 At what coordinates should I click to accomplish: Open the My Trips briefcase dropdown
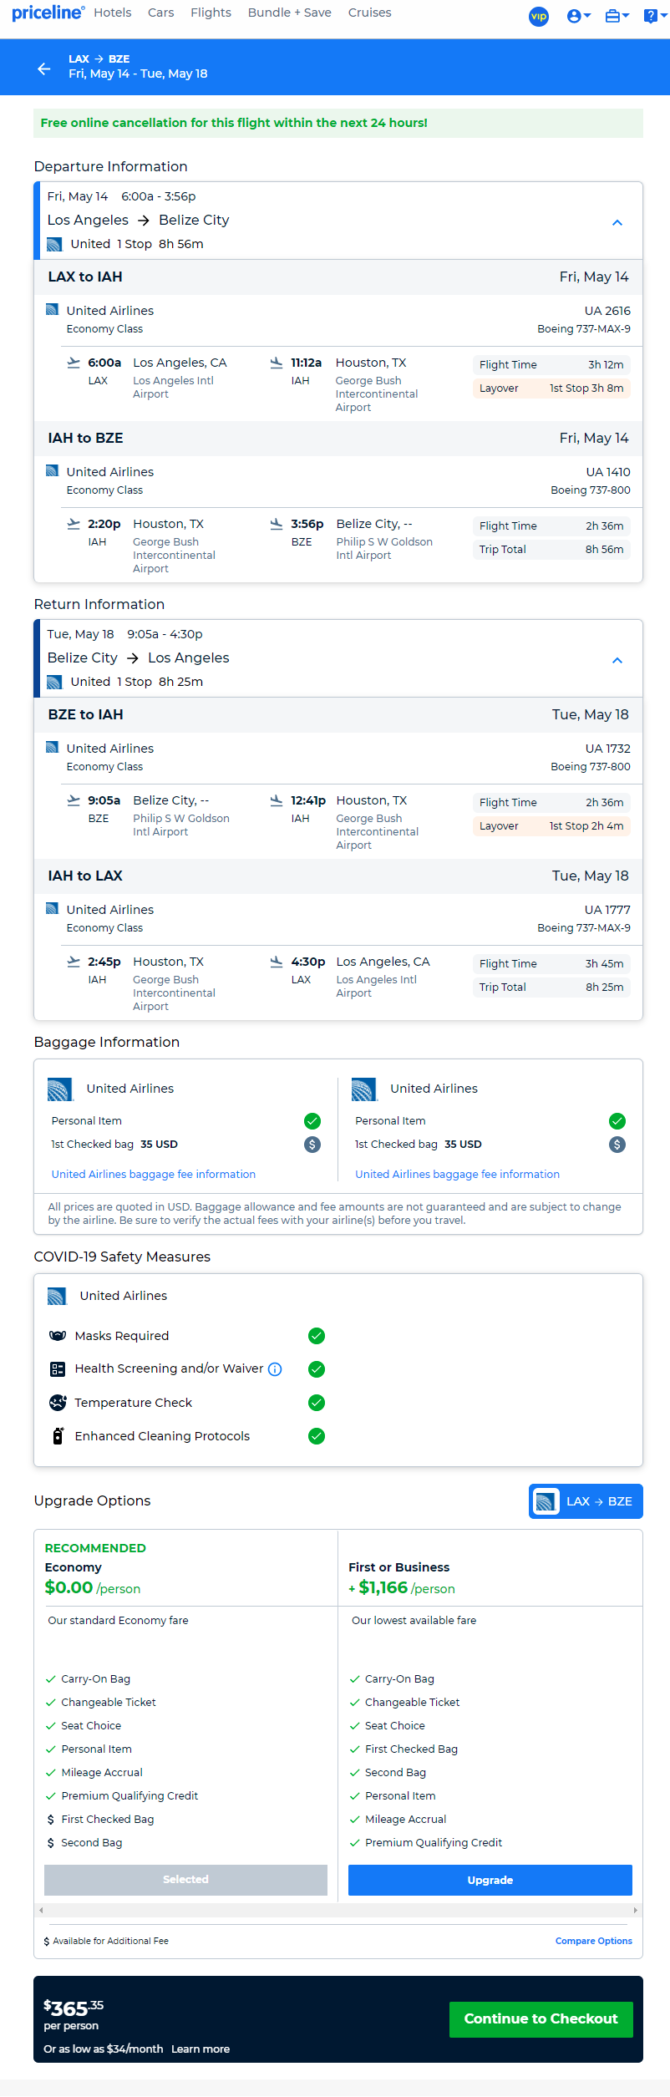(617, 16)
